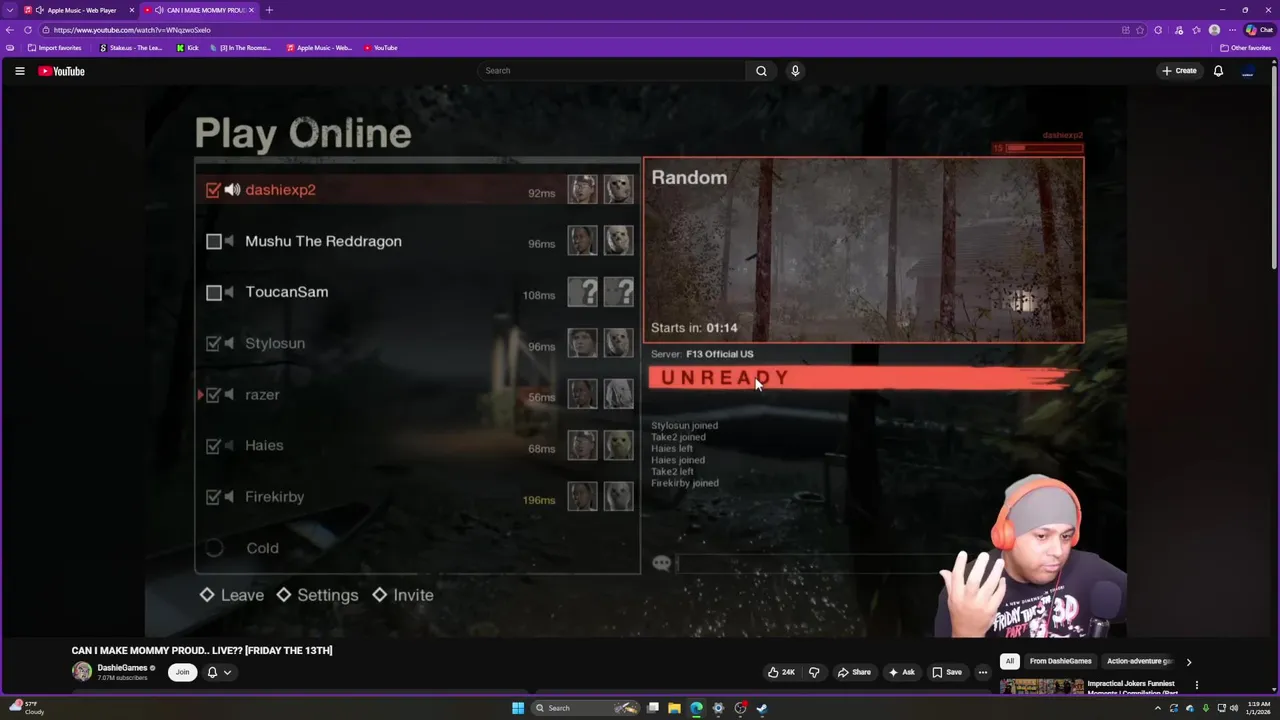Click the Join channel button
Screen dimensions: 1280x720
click(182, 672)
